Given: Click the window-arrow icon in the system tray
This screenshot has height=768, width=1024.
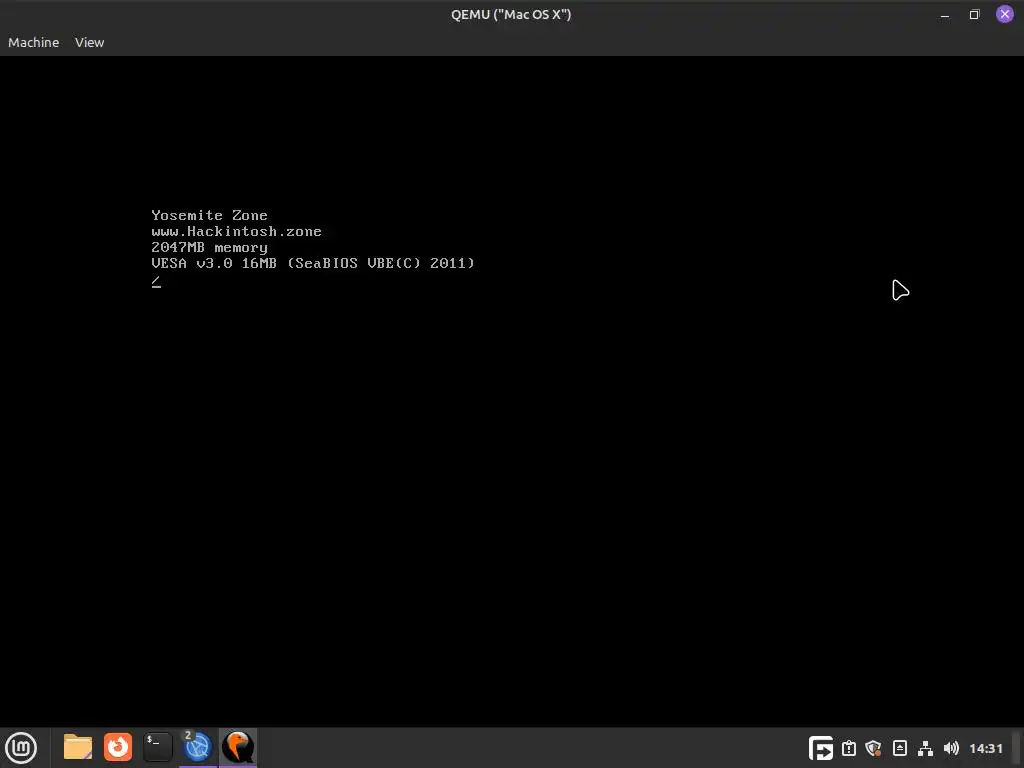Looking at the screenshot, I should point(821,748).
